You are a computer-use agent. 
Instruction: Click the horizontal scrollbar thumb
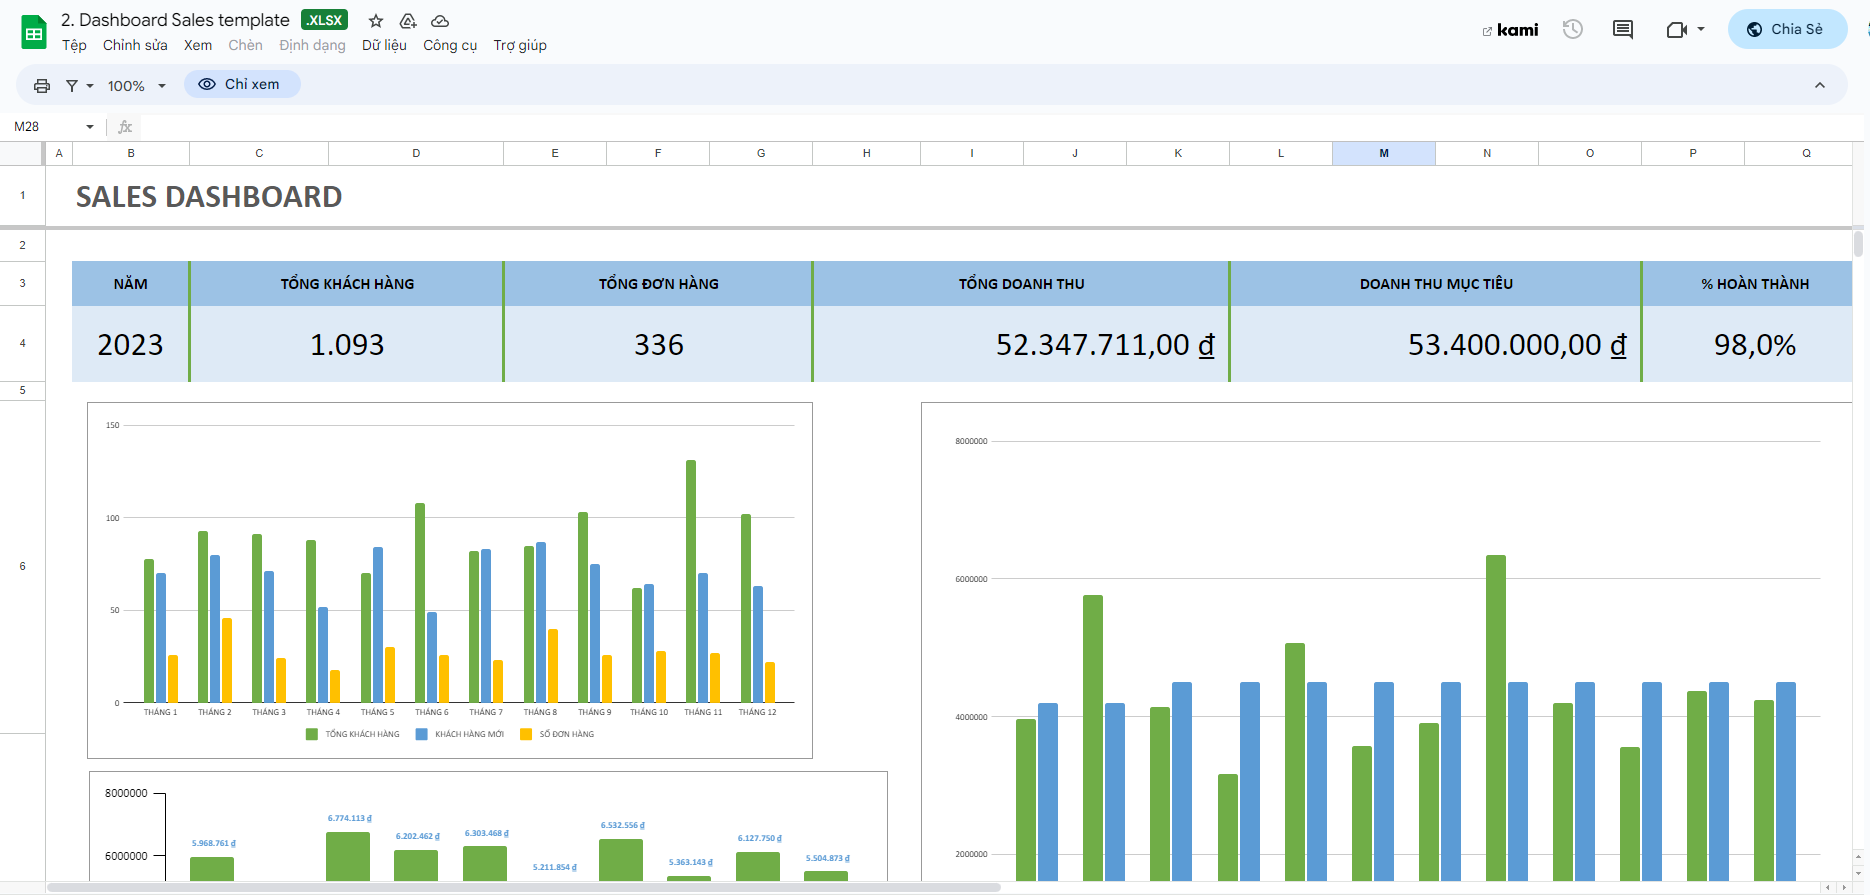click(524, 887)
